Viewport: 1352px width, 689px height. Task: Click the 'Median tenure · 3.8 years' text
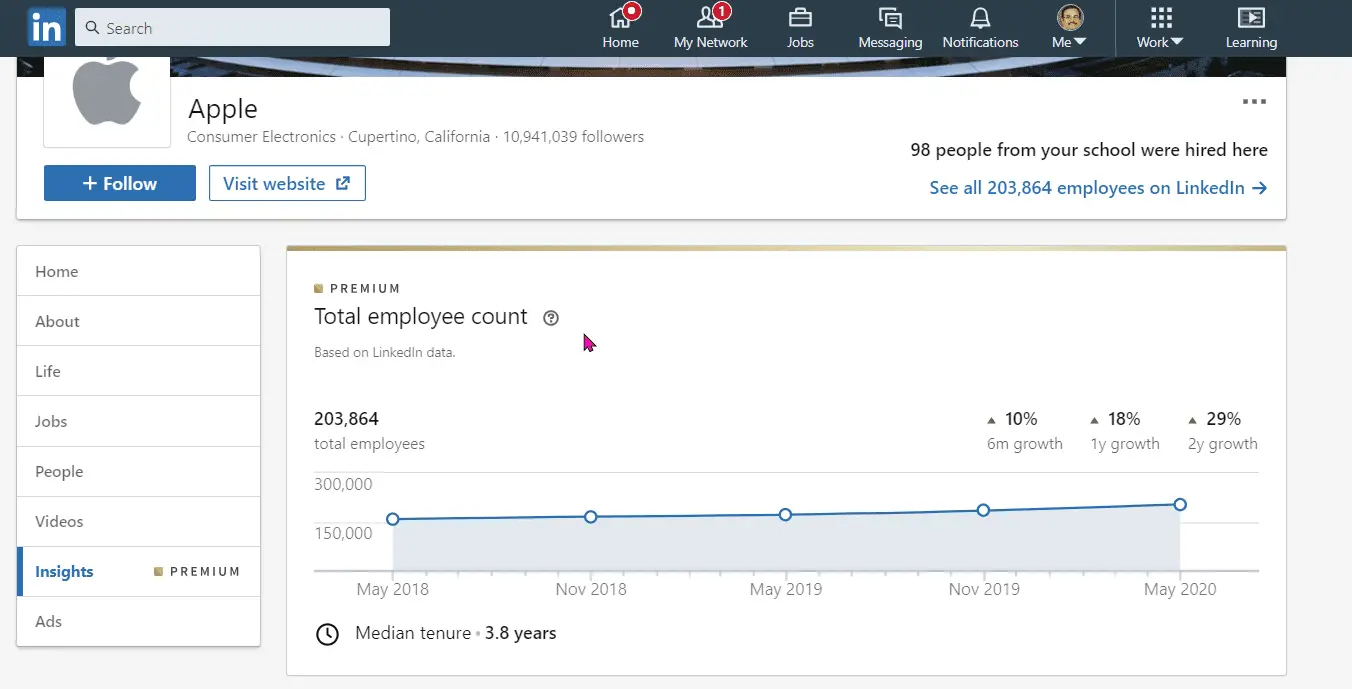click(x=456, y=633)
